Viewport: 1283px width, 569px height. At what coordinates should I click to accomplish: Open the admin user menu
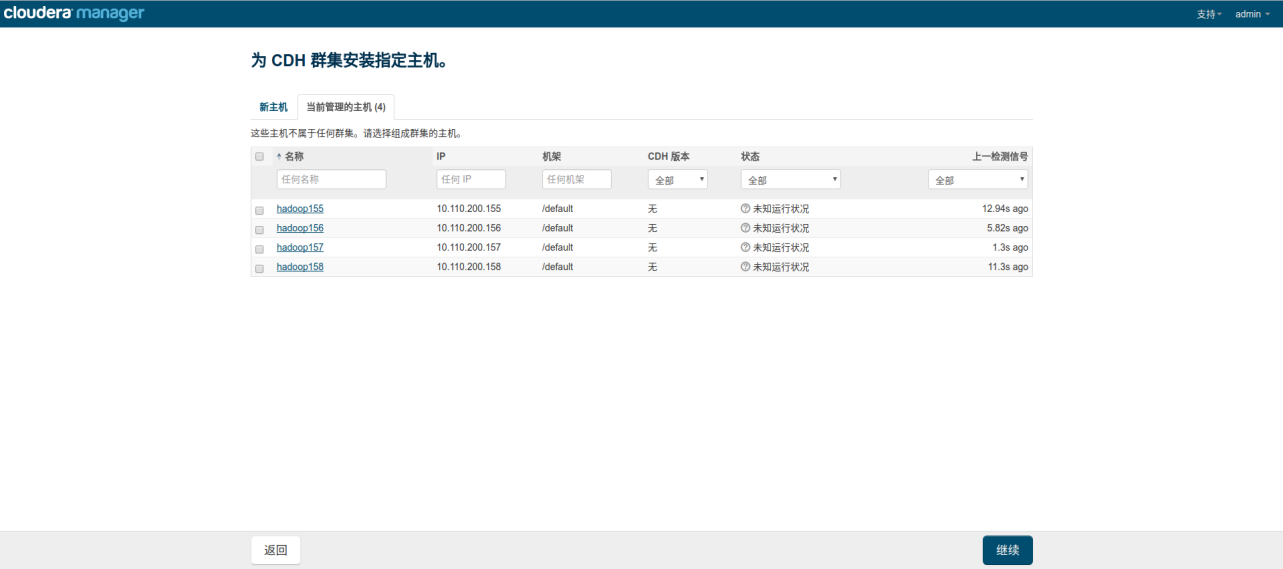click(1252, 14)
